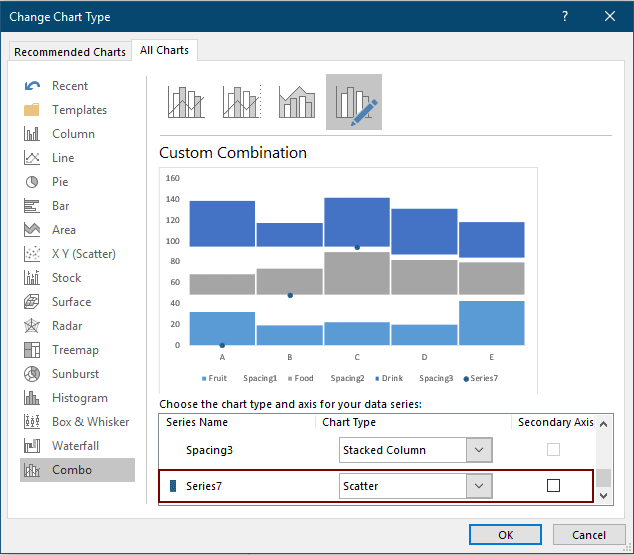The width and height of the screenshot is (634, 555).
Task: Click the Custom Combination chart preview
Action: [x=349, y=280]
